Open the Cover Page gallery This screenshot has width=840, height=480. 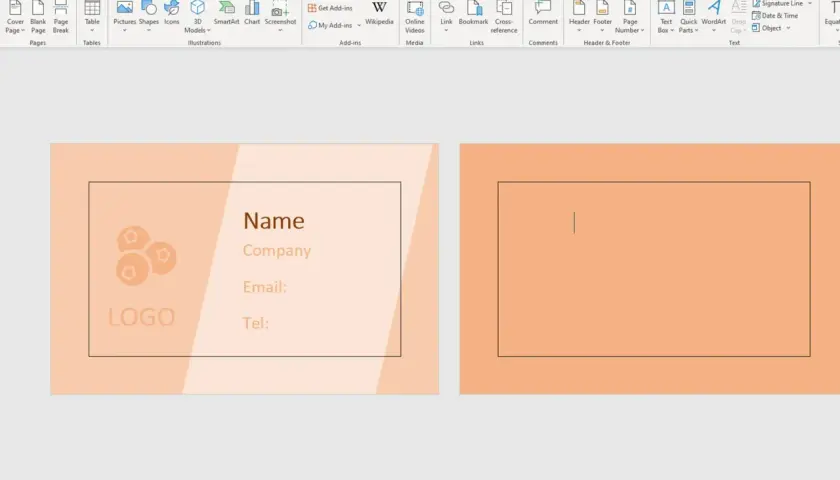pyautogui.click(x=15, y=17)
